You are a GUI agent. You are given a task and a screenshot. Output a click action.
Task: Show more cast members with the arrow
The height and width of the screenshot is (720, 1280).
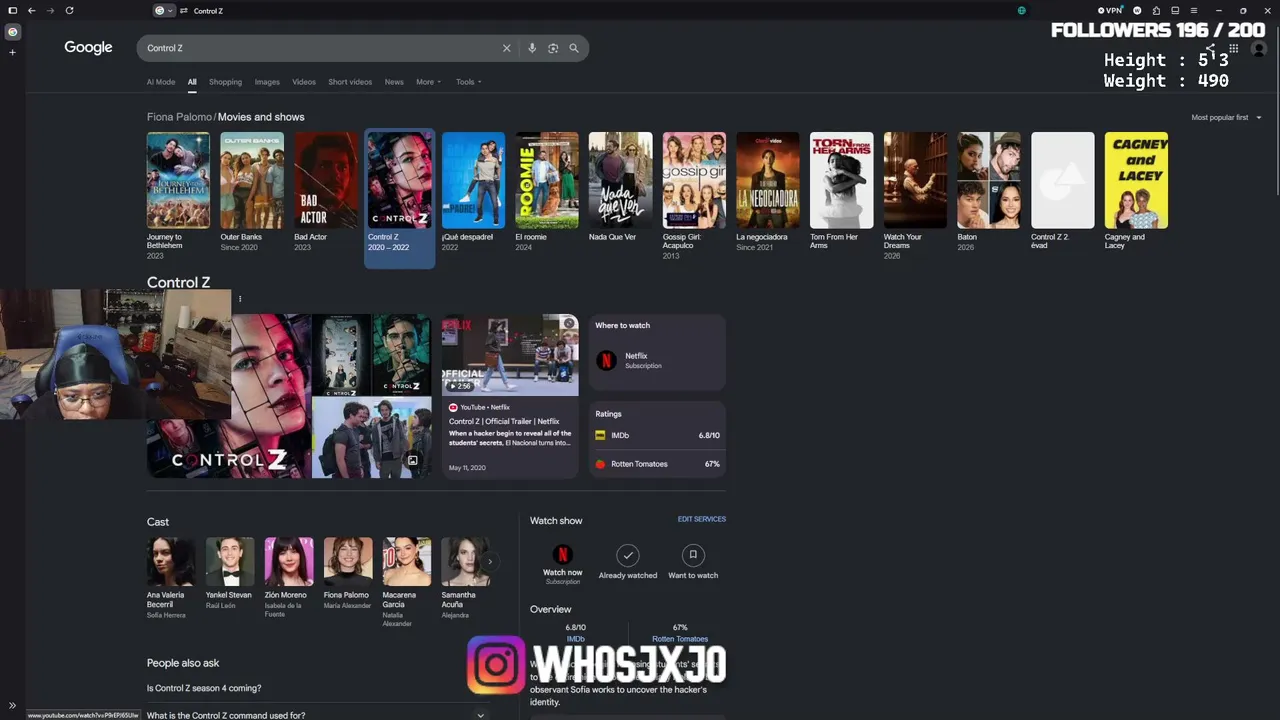(x=489, y=562)
